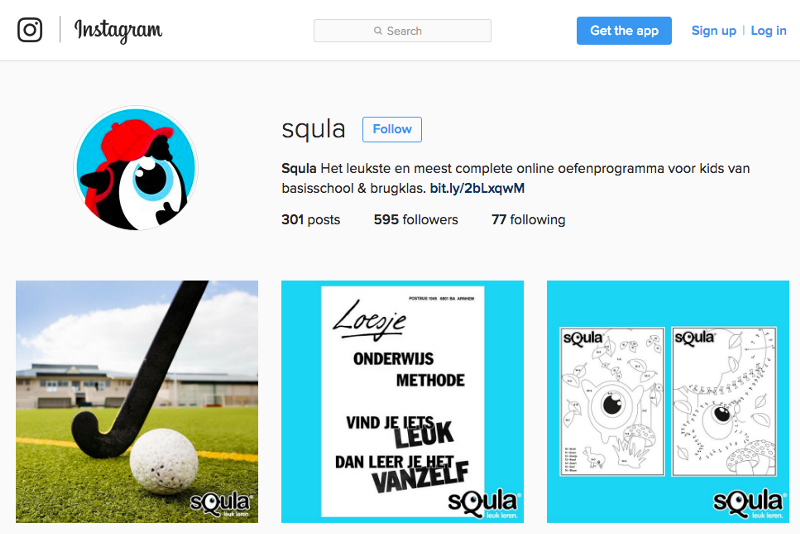Screen dimensions: 800x534
Task: Open the Instagram wordmark home link
Action: click(118, 31)
